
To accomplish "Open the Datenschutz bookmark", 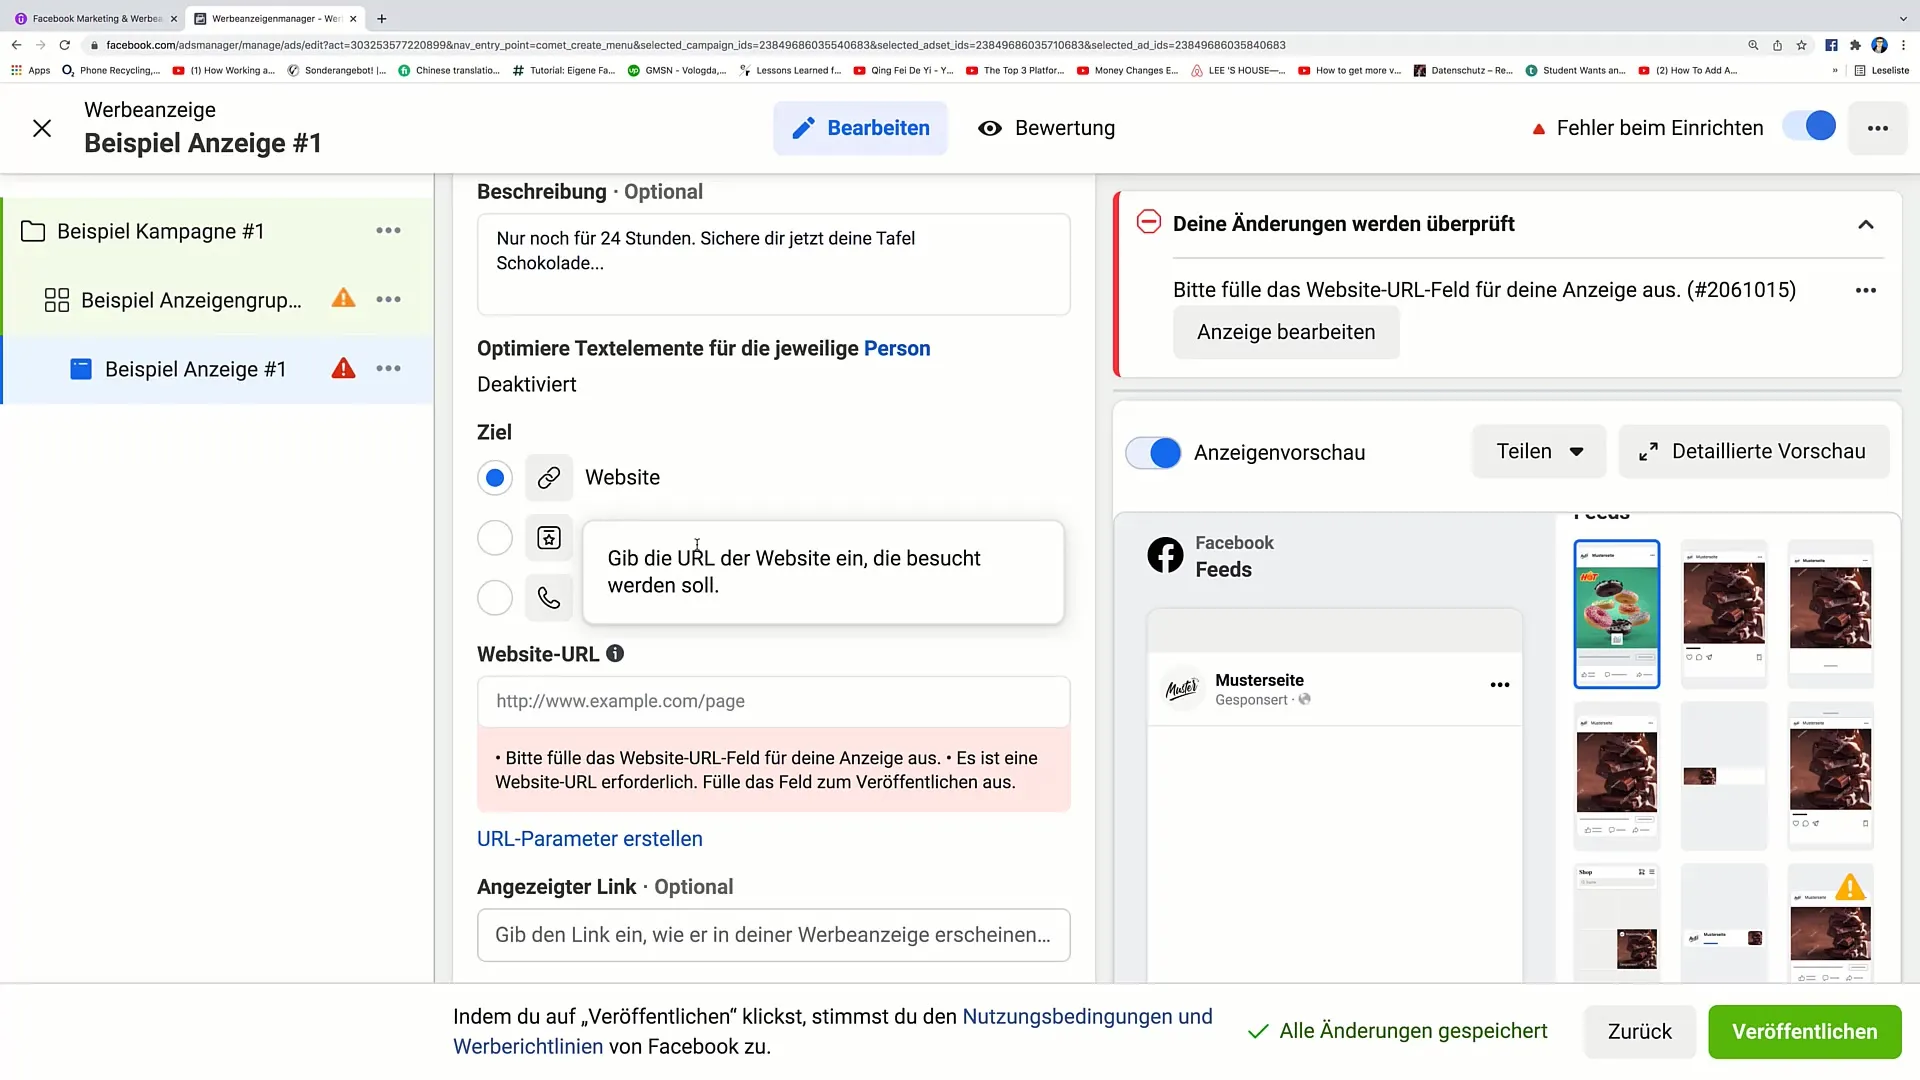I will coord(1463,71).
